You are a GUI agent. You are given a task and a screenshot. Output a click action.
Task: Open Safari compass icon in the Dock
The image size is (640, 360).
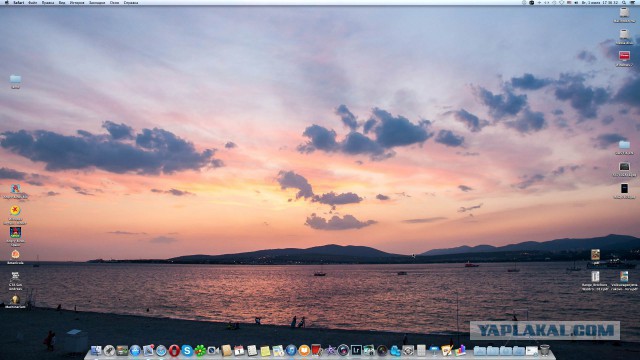[x=162, y=350]
